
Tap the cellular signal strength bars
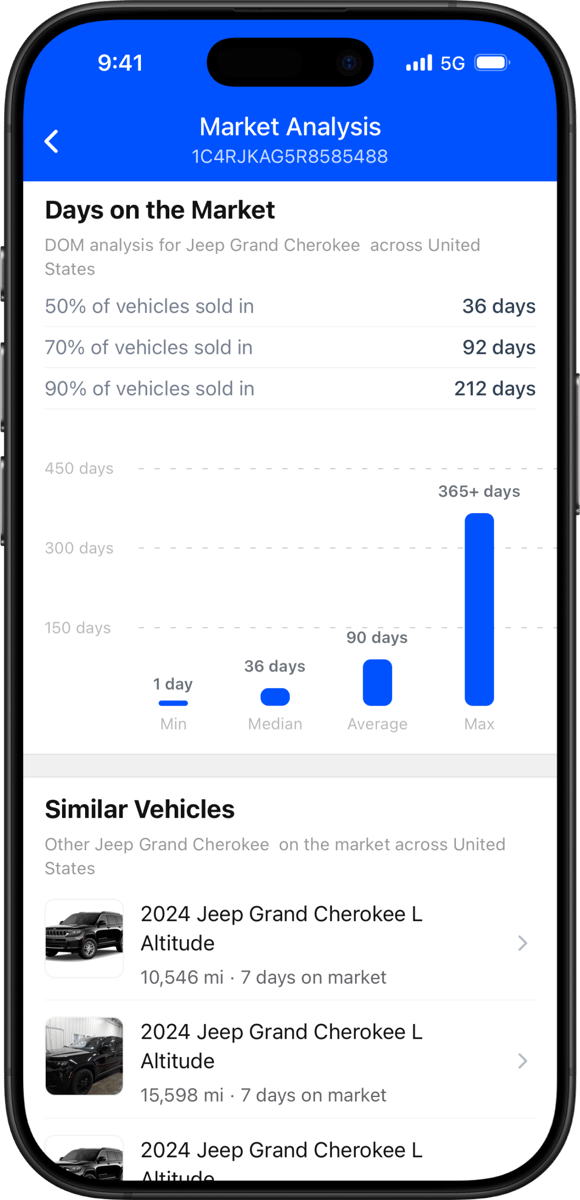tap(418, 62)
